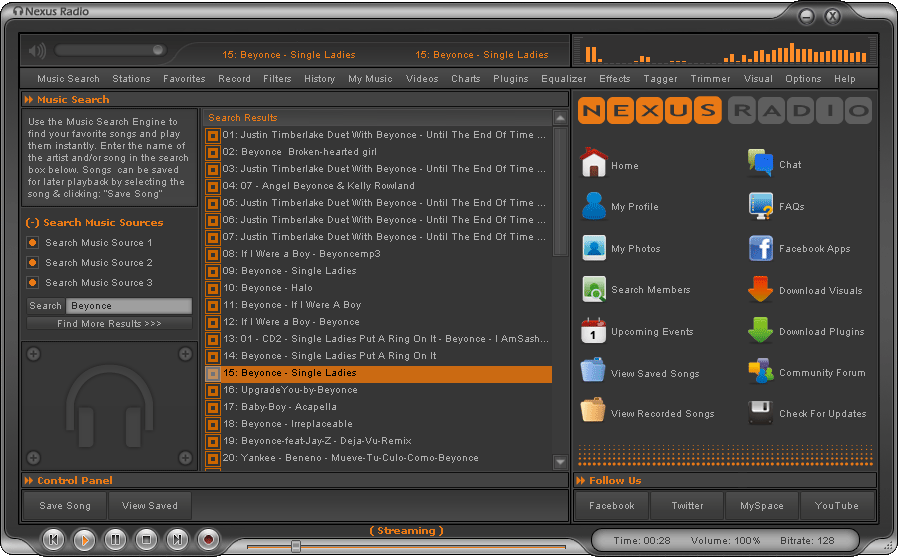Check the box for 04 Angel Beyonce & Kelly Rowland

212,187
